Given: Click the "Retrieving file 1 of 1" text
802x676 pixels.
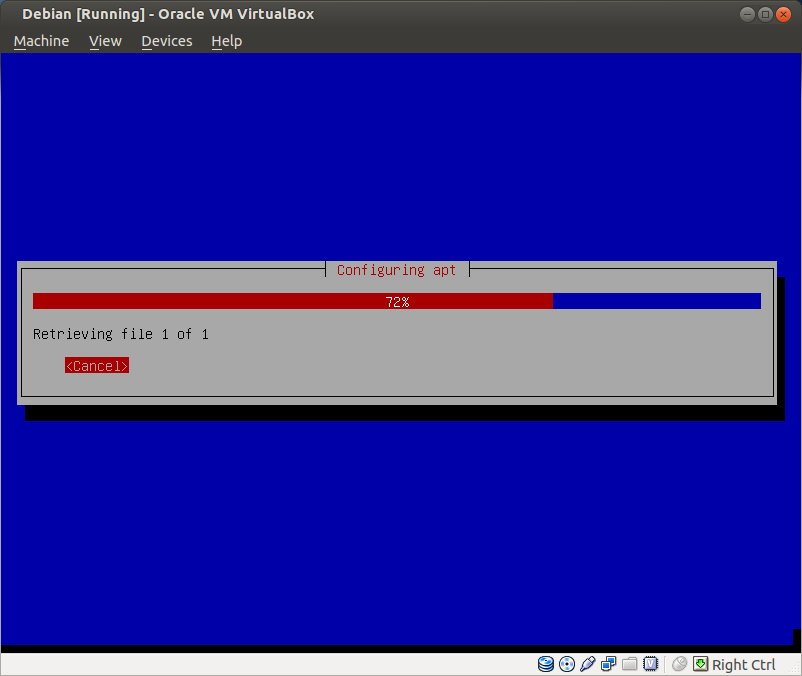Looking at the screenshot, I should pyautogui.click(x=121, y=334).
